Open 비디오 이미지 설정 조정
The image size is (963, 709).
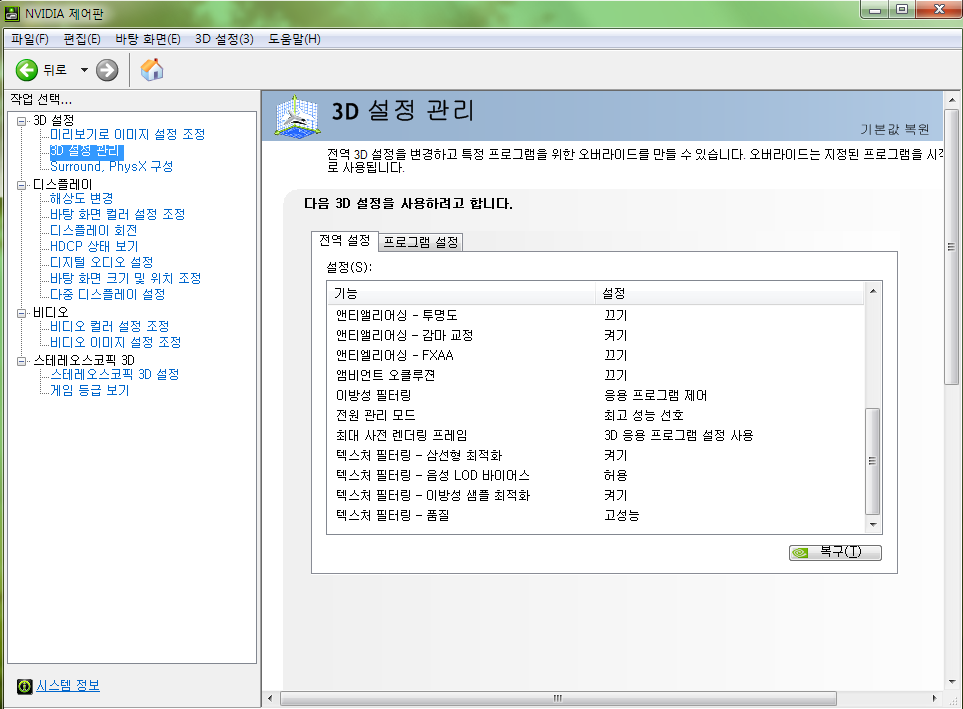[115, 342]
